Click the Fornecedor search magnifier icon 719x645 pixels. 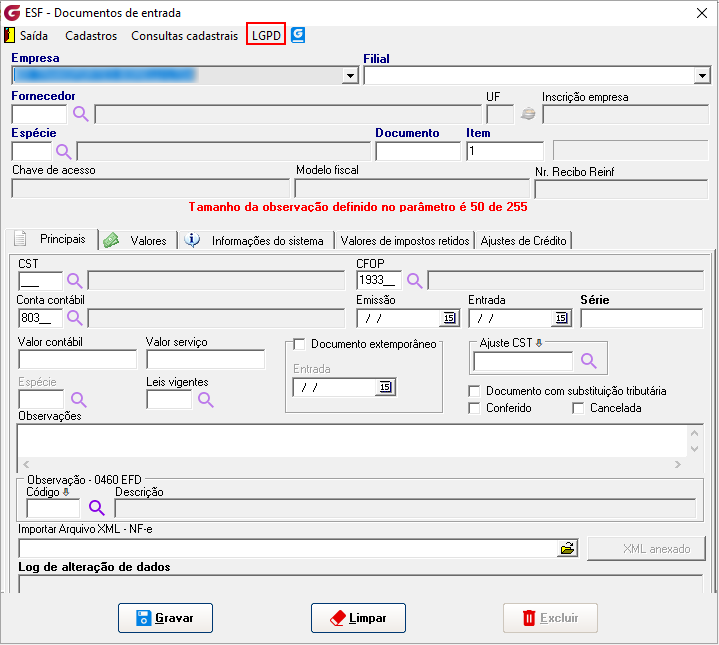tap(81, 114)
